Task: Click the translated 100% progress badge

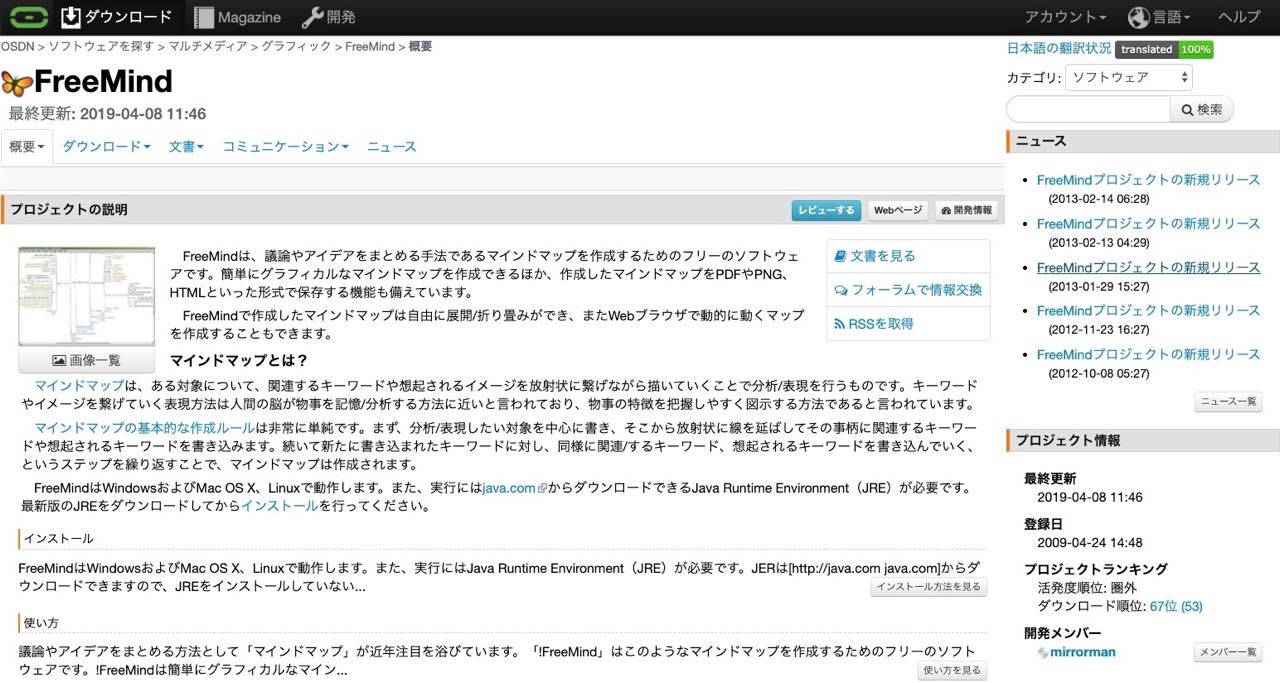Action: point(1164,49)
